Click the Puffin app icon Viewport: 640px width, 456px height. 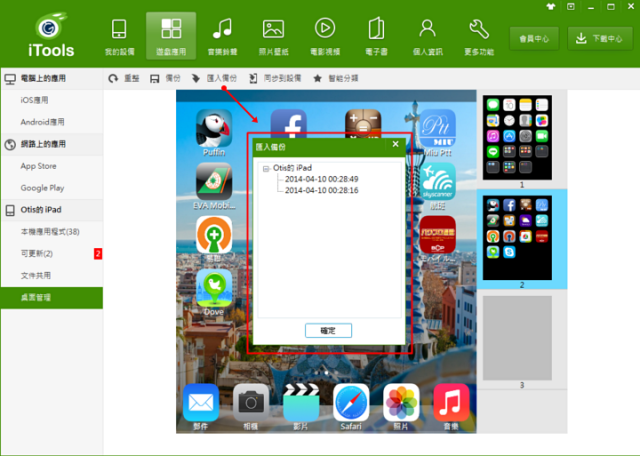214,128
